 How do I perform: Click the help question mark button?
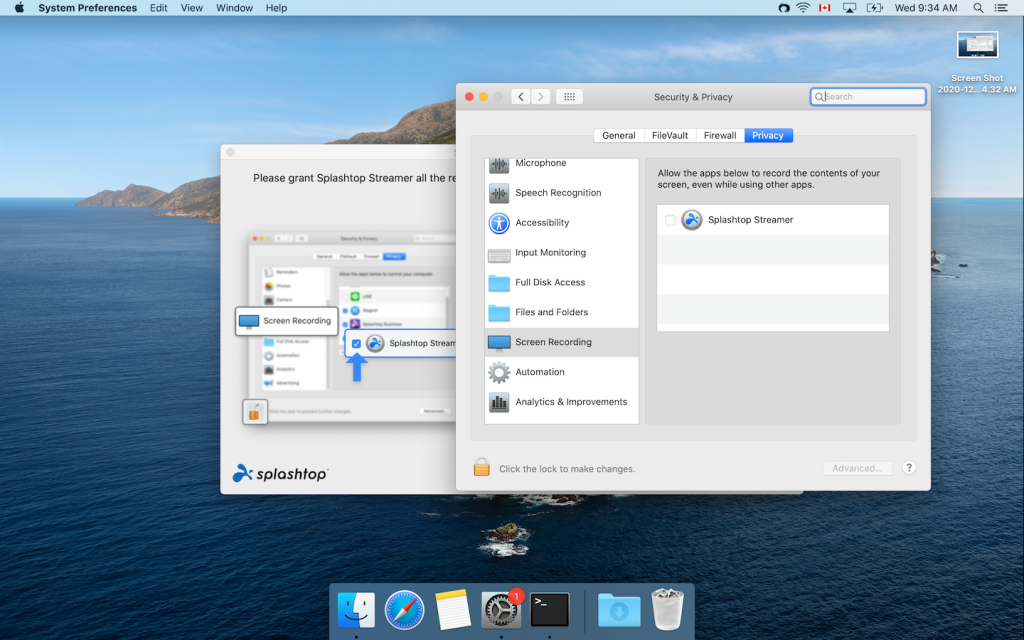click(x=909, y=468)
